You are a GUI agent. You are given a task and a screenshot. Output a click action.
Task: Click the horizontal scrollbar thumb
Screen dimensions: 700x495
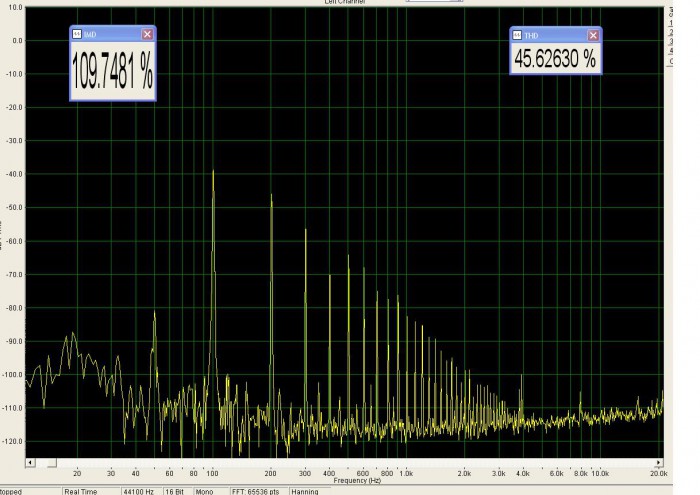[x=52, y=462]
